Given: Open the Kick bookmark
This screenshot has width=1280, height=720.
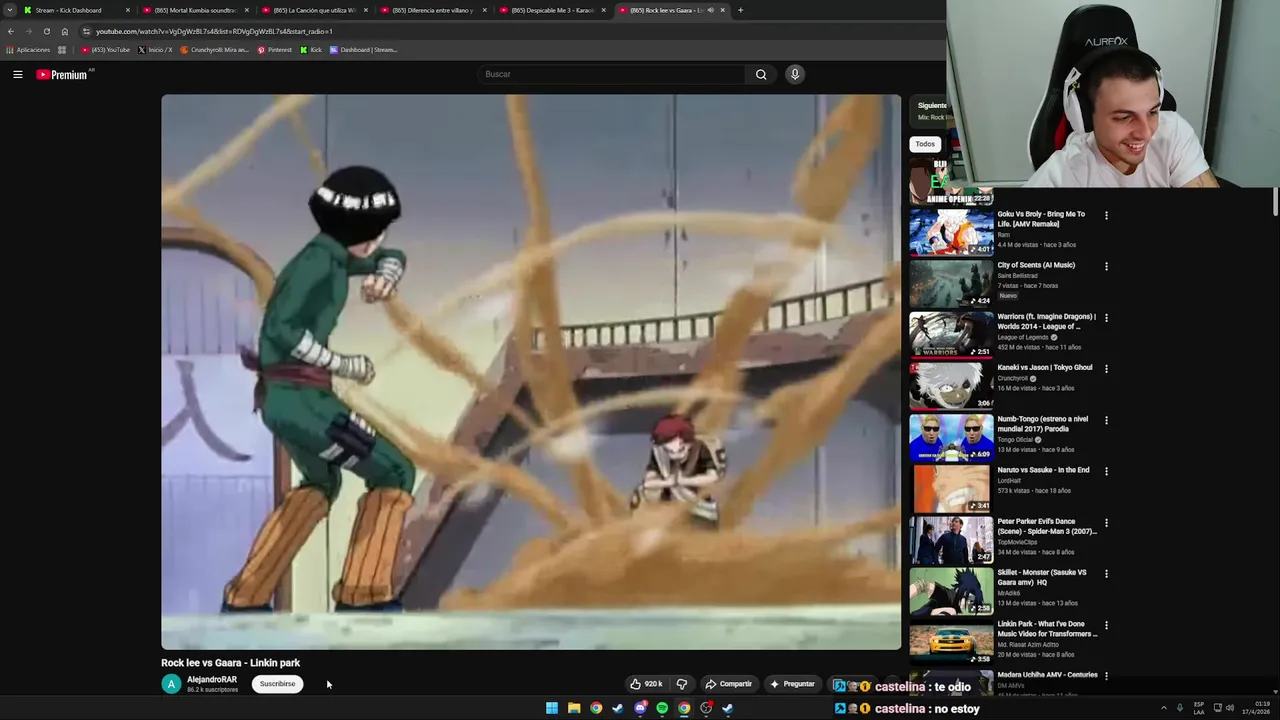Looking at the screenshot, I should coord(311,50).
